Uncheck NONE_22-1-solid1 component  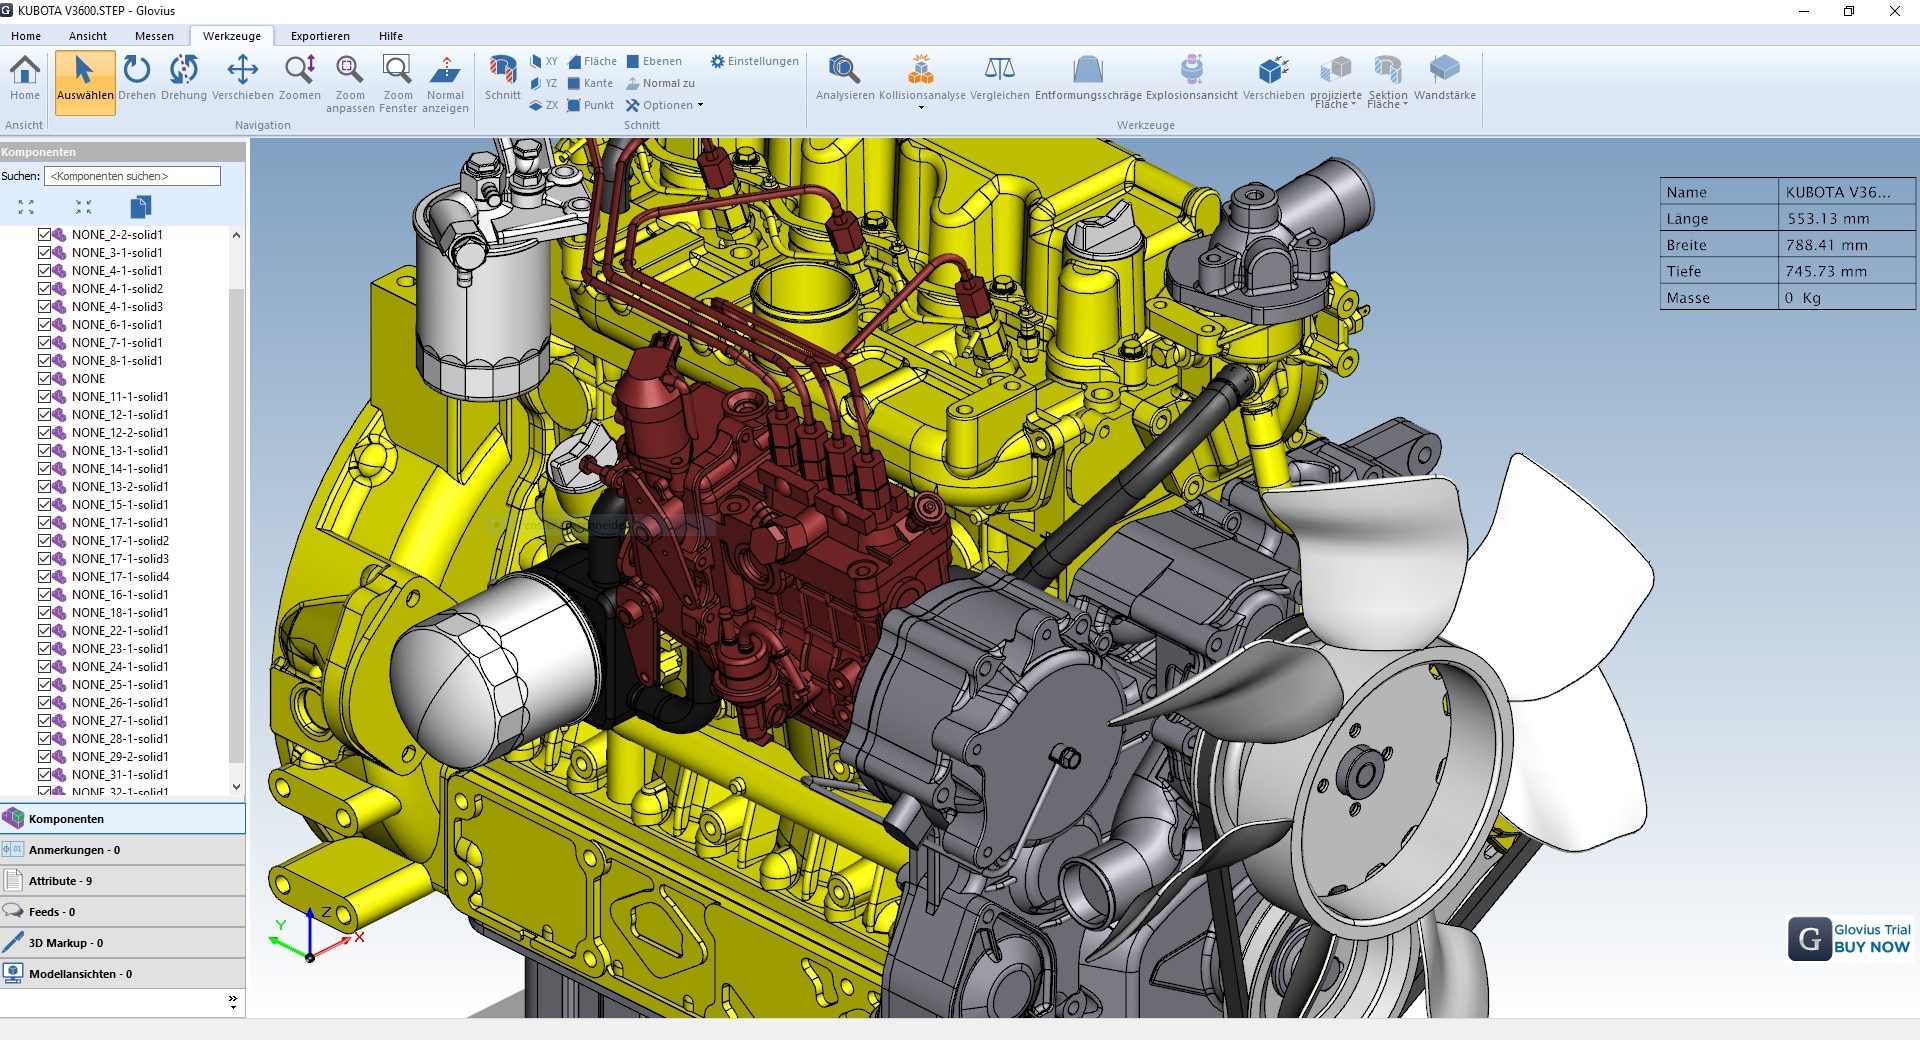pos(44,631)
